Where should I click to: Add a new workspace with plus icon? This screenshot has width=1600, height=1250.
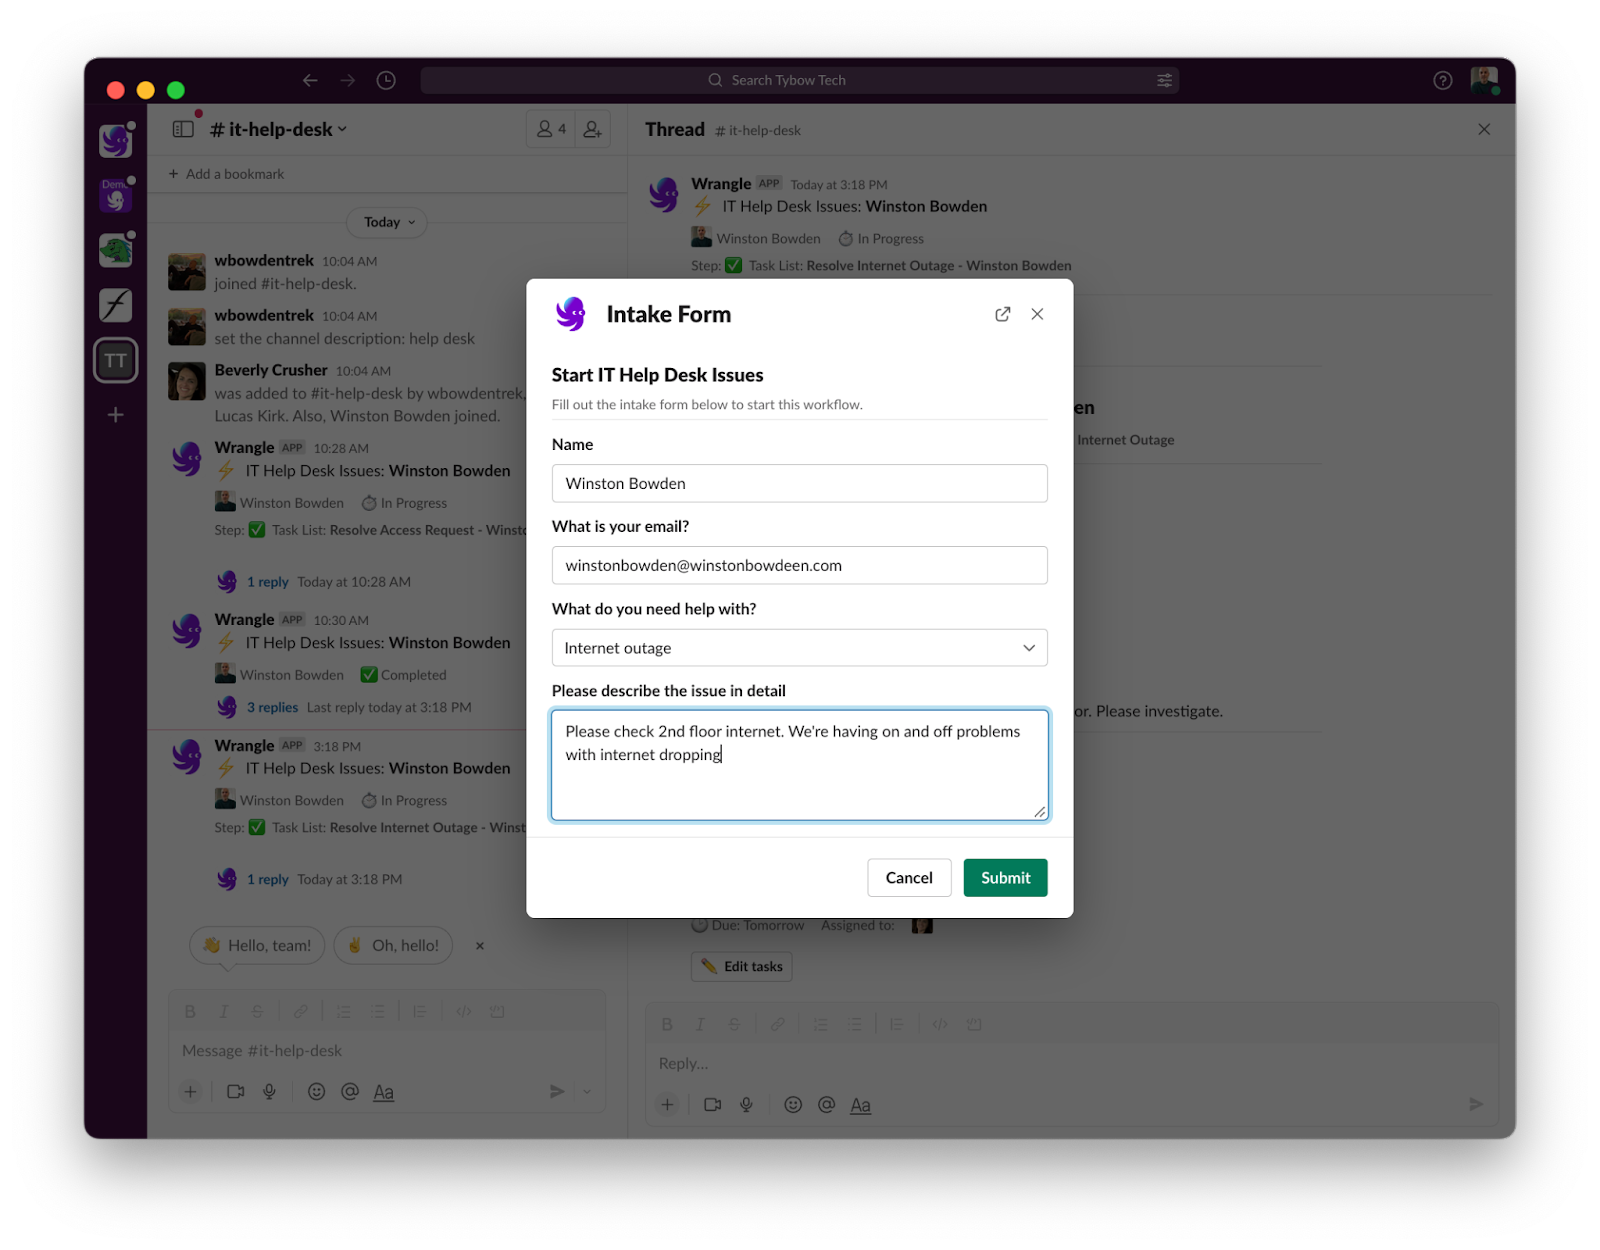click(116, 414)
